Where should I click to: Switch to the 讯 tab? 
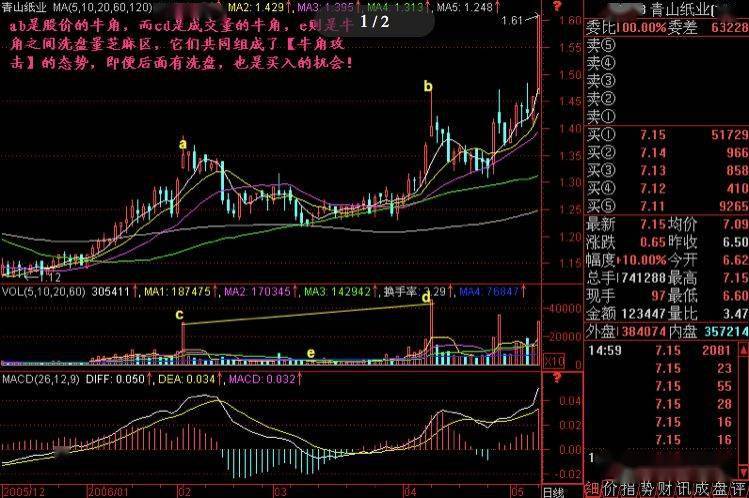(684, 488)
